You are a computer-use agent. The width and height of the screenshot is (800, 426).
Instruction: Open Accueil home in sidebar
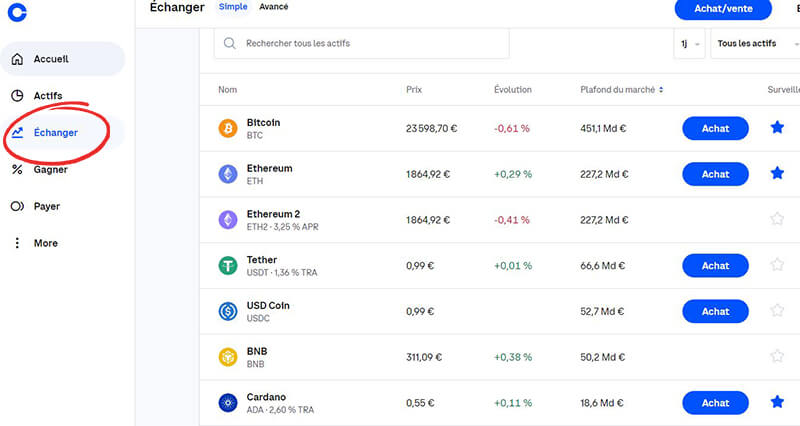click(x=62, y=59)
